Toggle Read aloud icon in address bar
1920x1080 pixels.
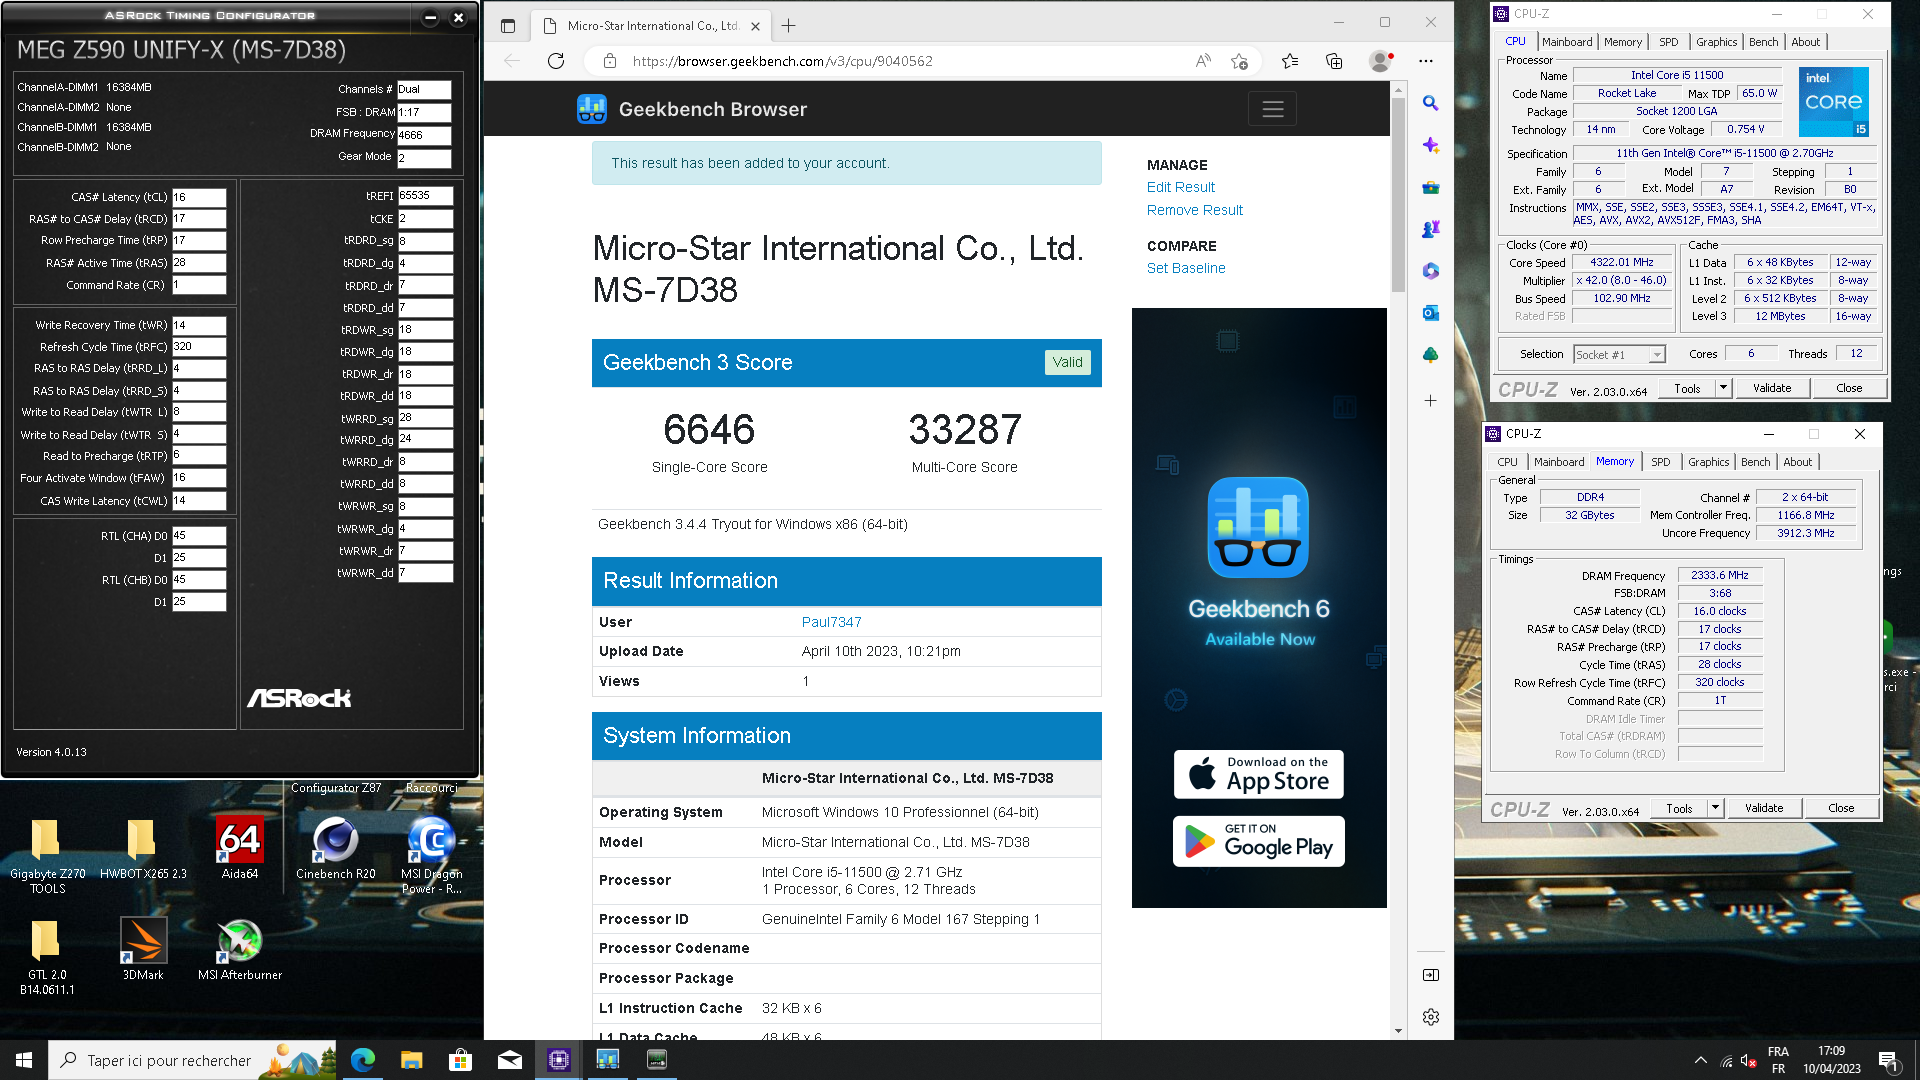[x=1203, y=61]
